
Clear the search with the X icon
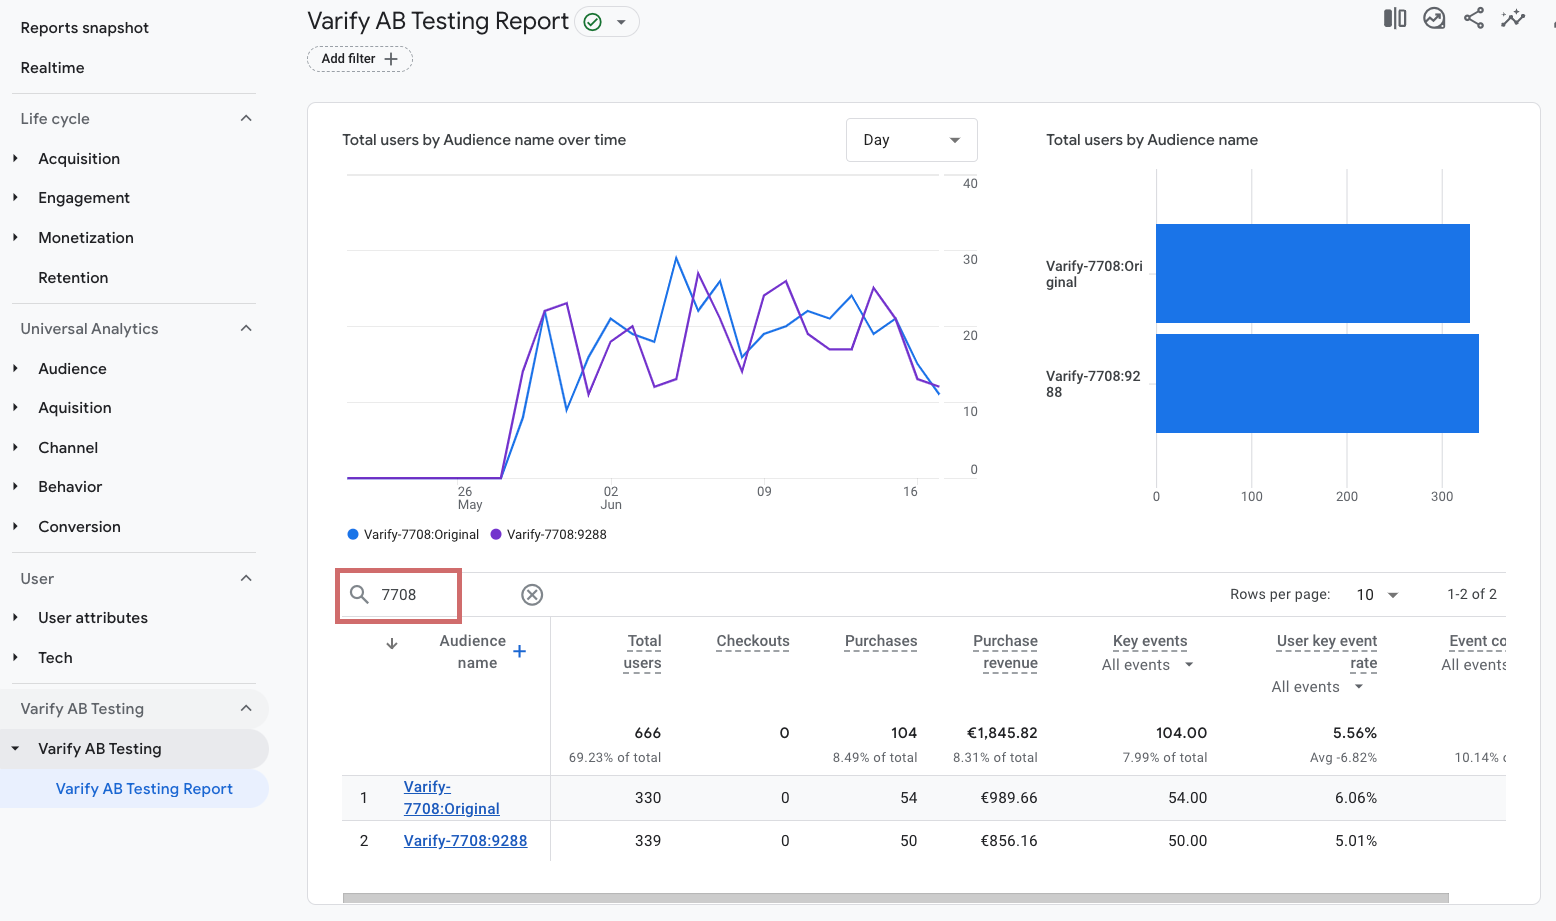(532, 595)
